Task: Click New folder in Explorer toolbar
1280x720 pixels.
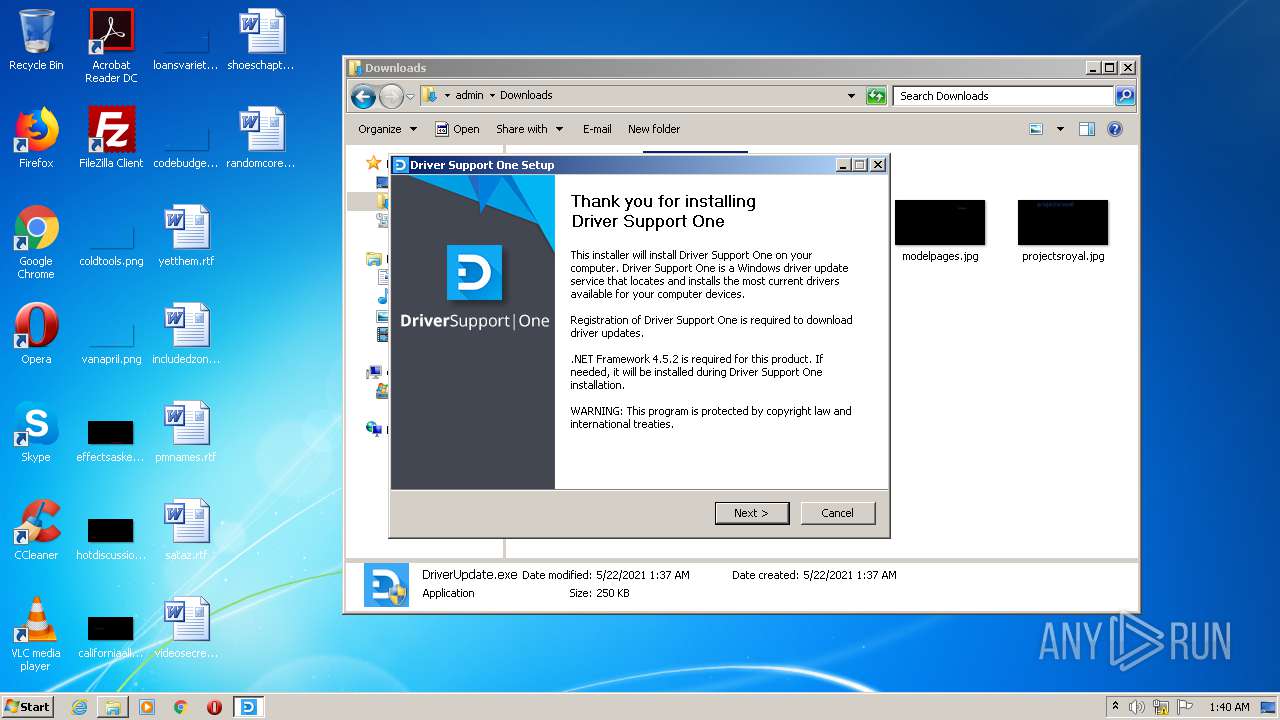Action: tap(654, 129)
